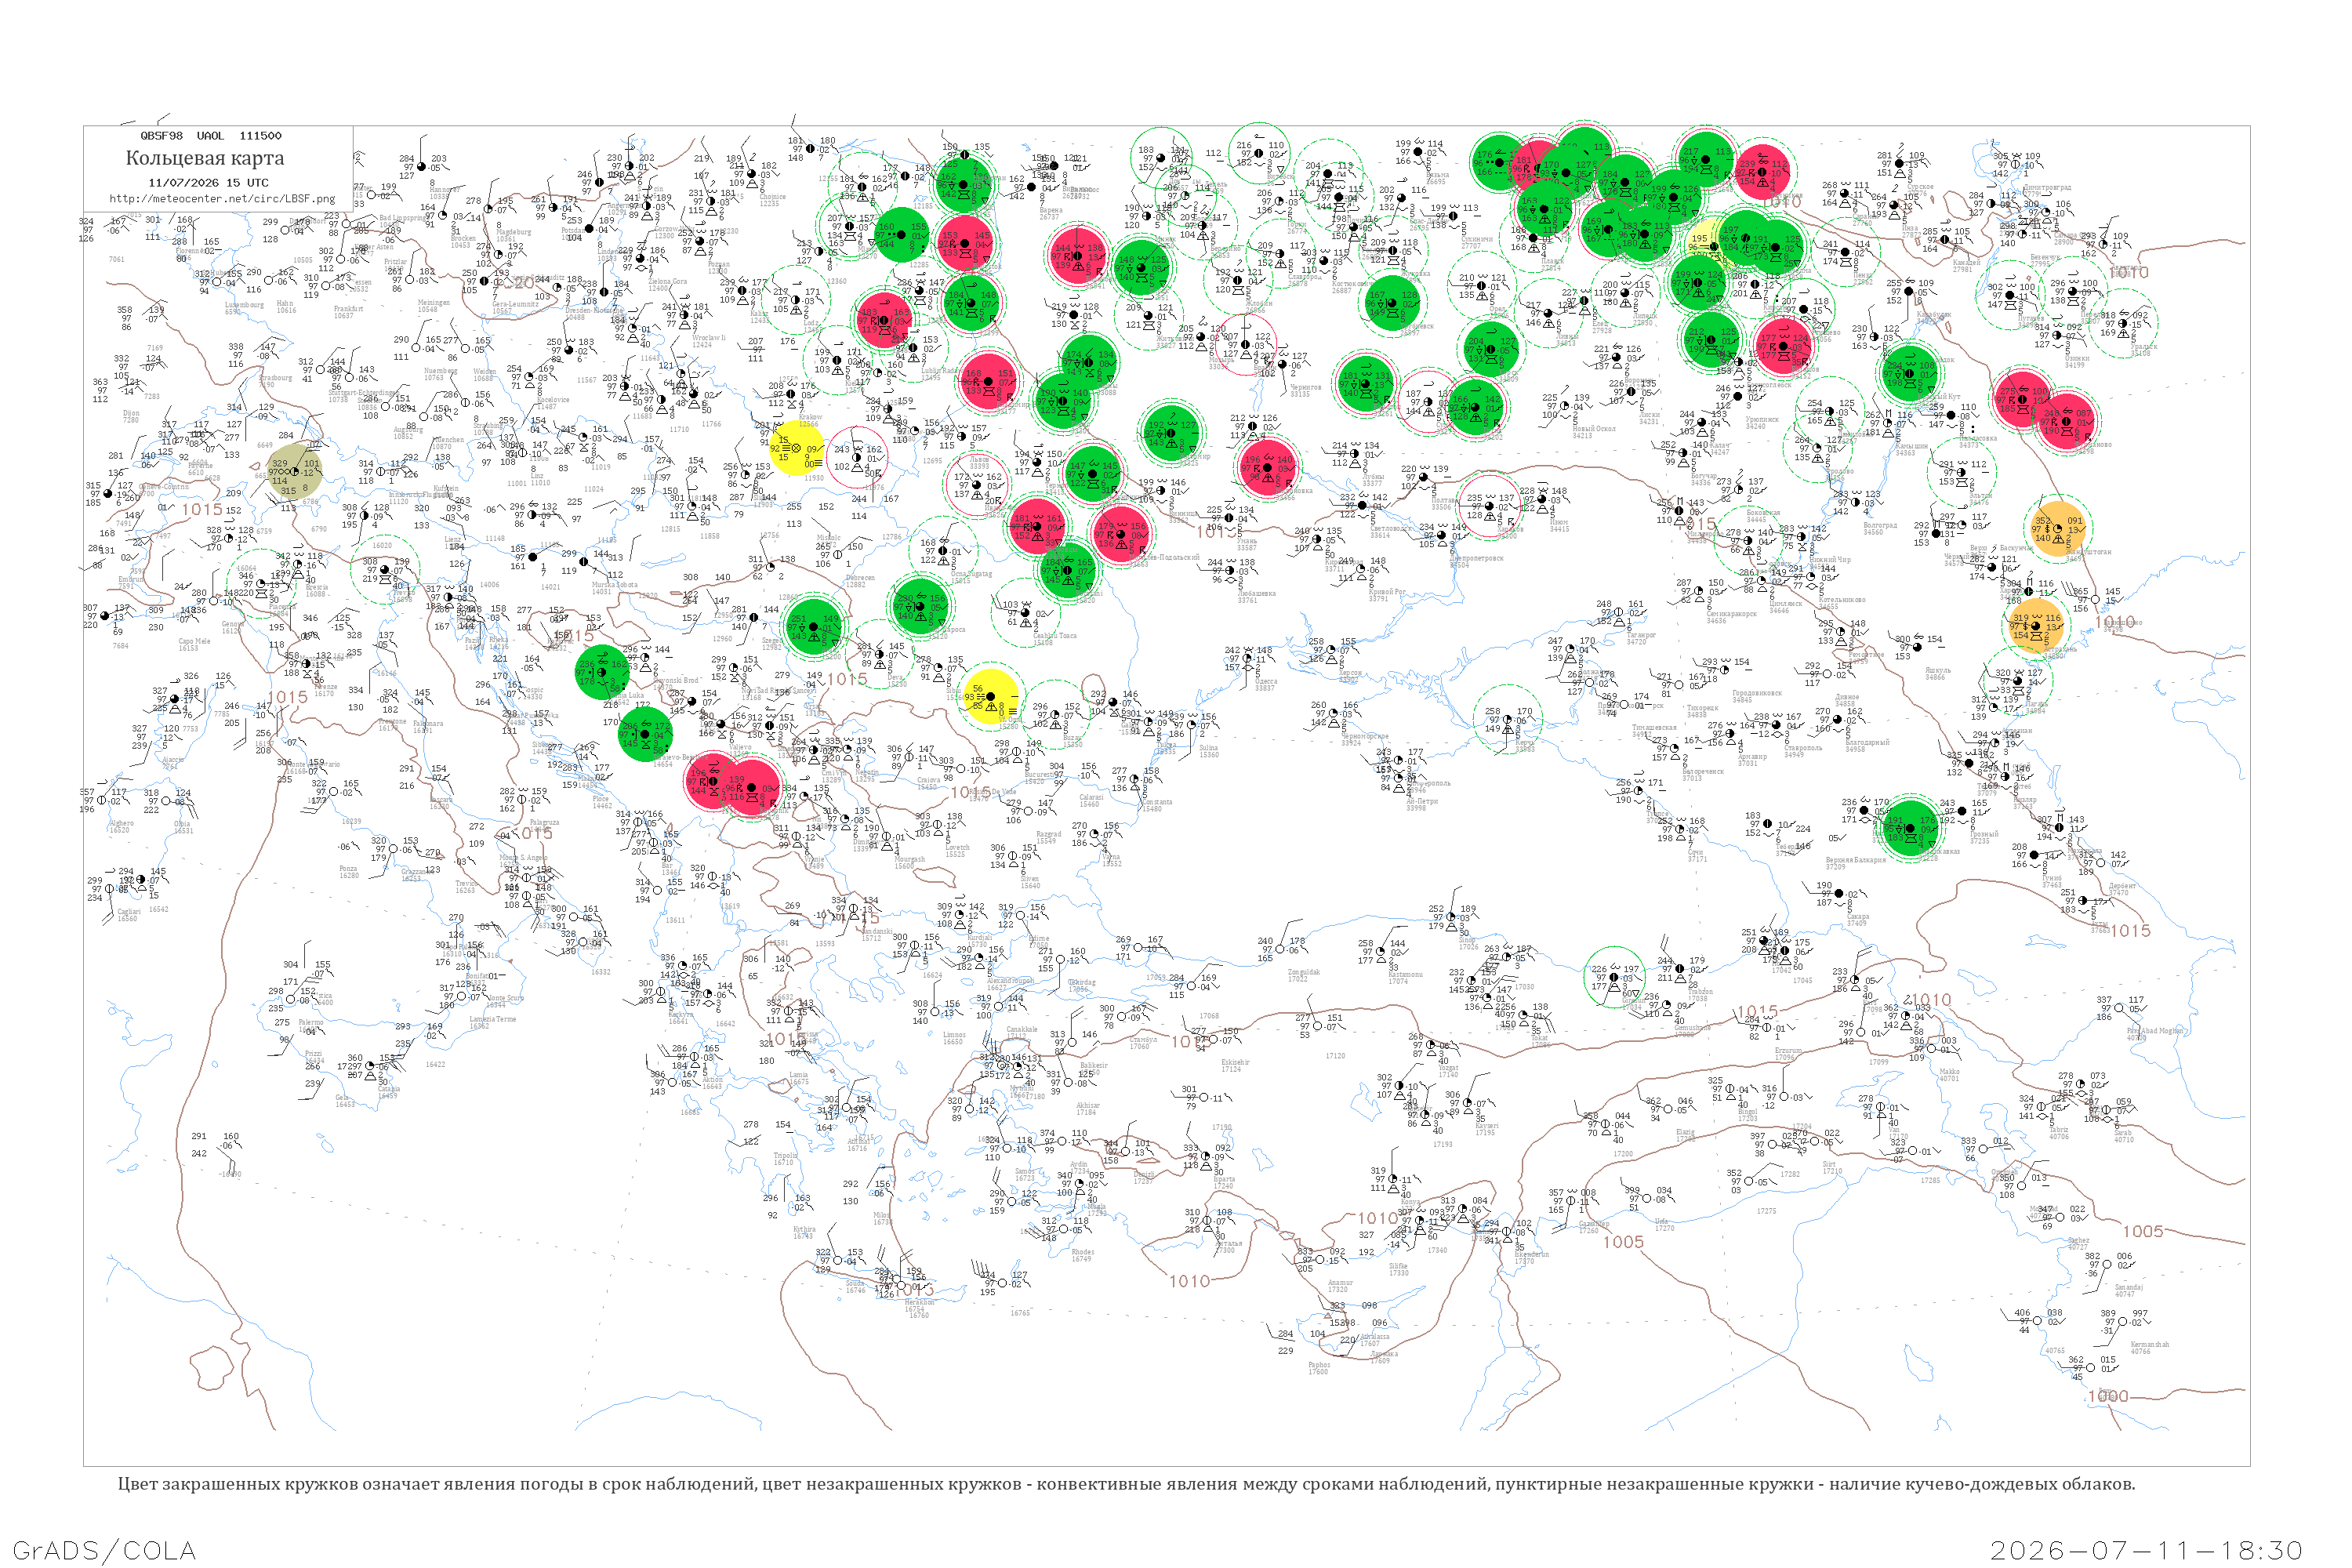Select the yellow weather circle beside Krakow

(x=796, y=447)
